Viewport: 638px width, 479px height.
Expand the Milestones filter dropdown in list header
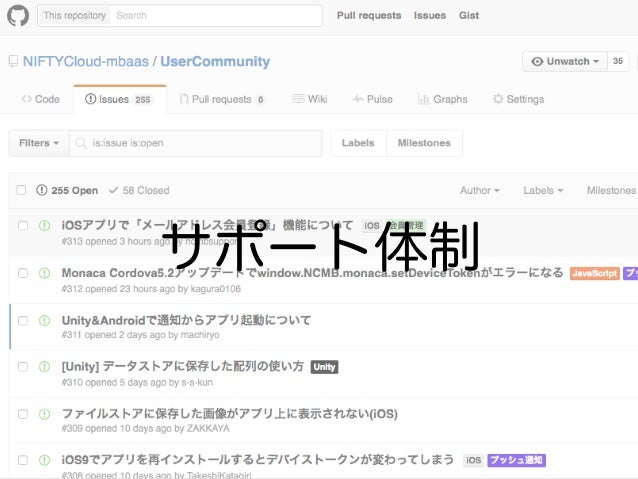click(612, 190)
